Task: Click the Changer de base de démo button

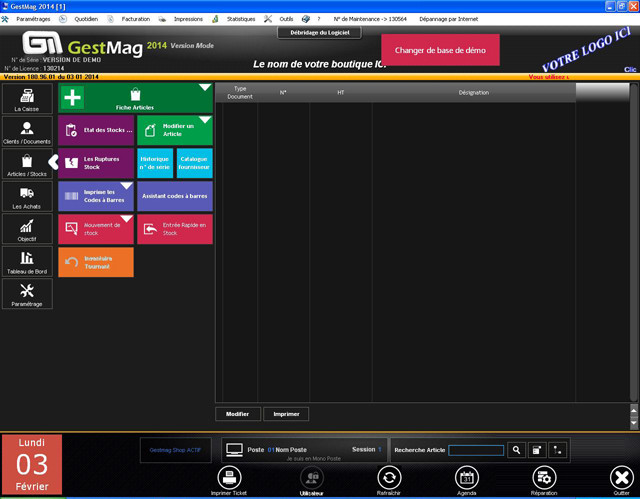Action: coord(440,50)
